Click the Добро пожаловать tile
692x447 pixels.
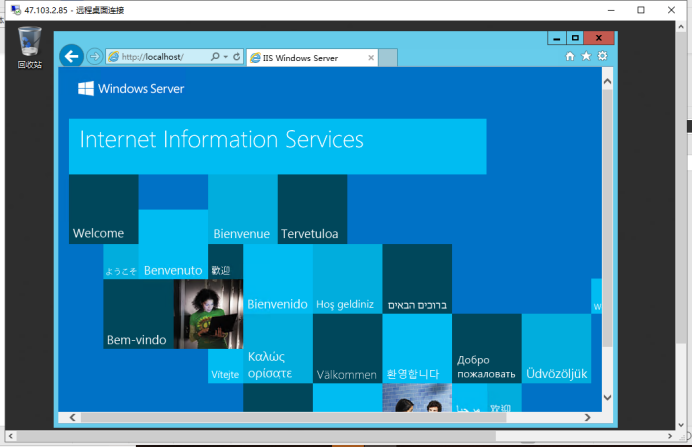487,349
